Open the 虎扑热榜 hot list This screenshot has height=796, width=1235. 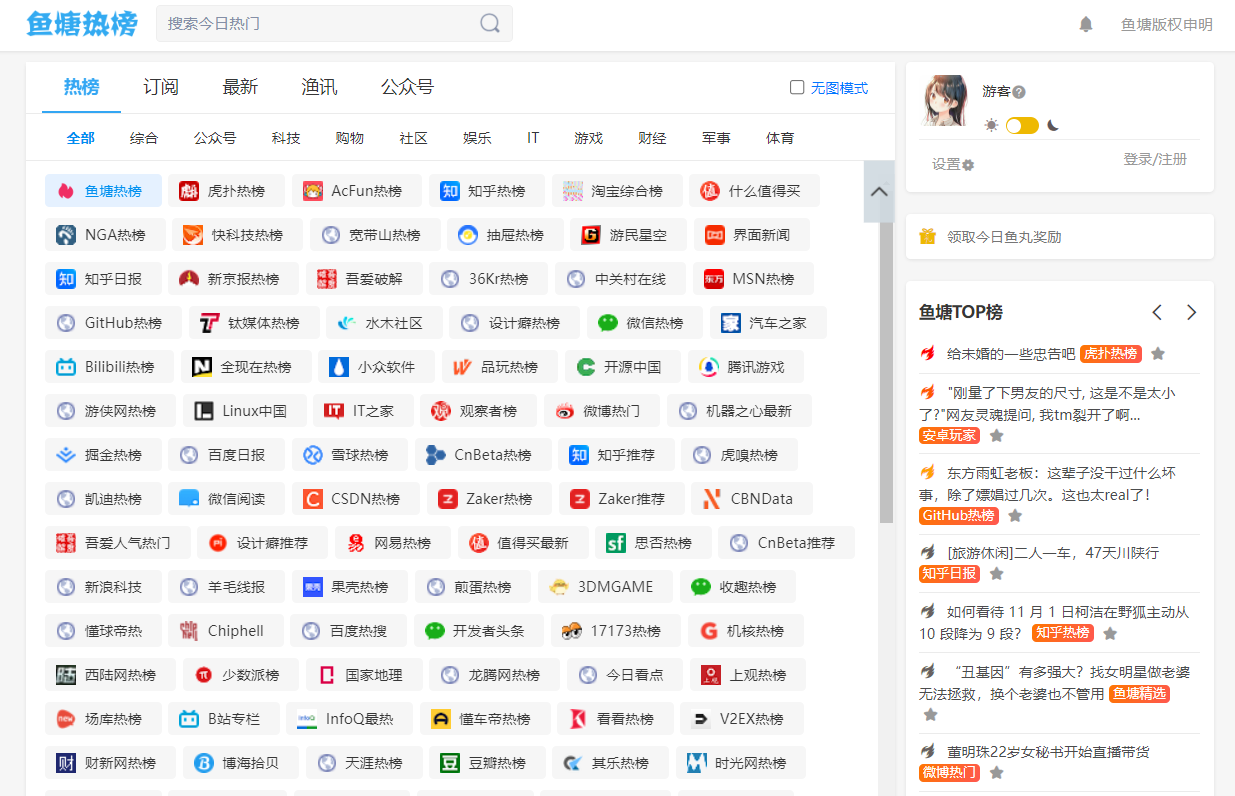pyautogui.click(x=233, y=190)
